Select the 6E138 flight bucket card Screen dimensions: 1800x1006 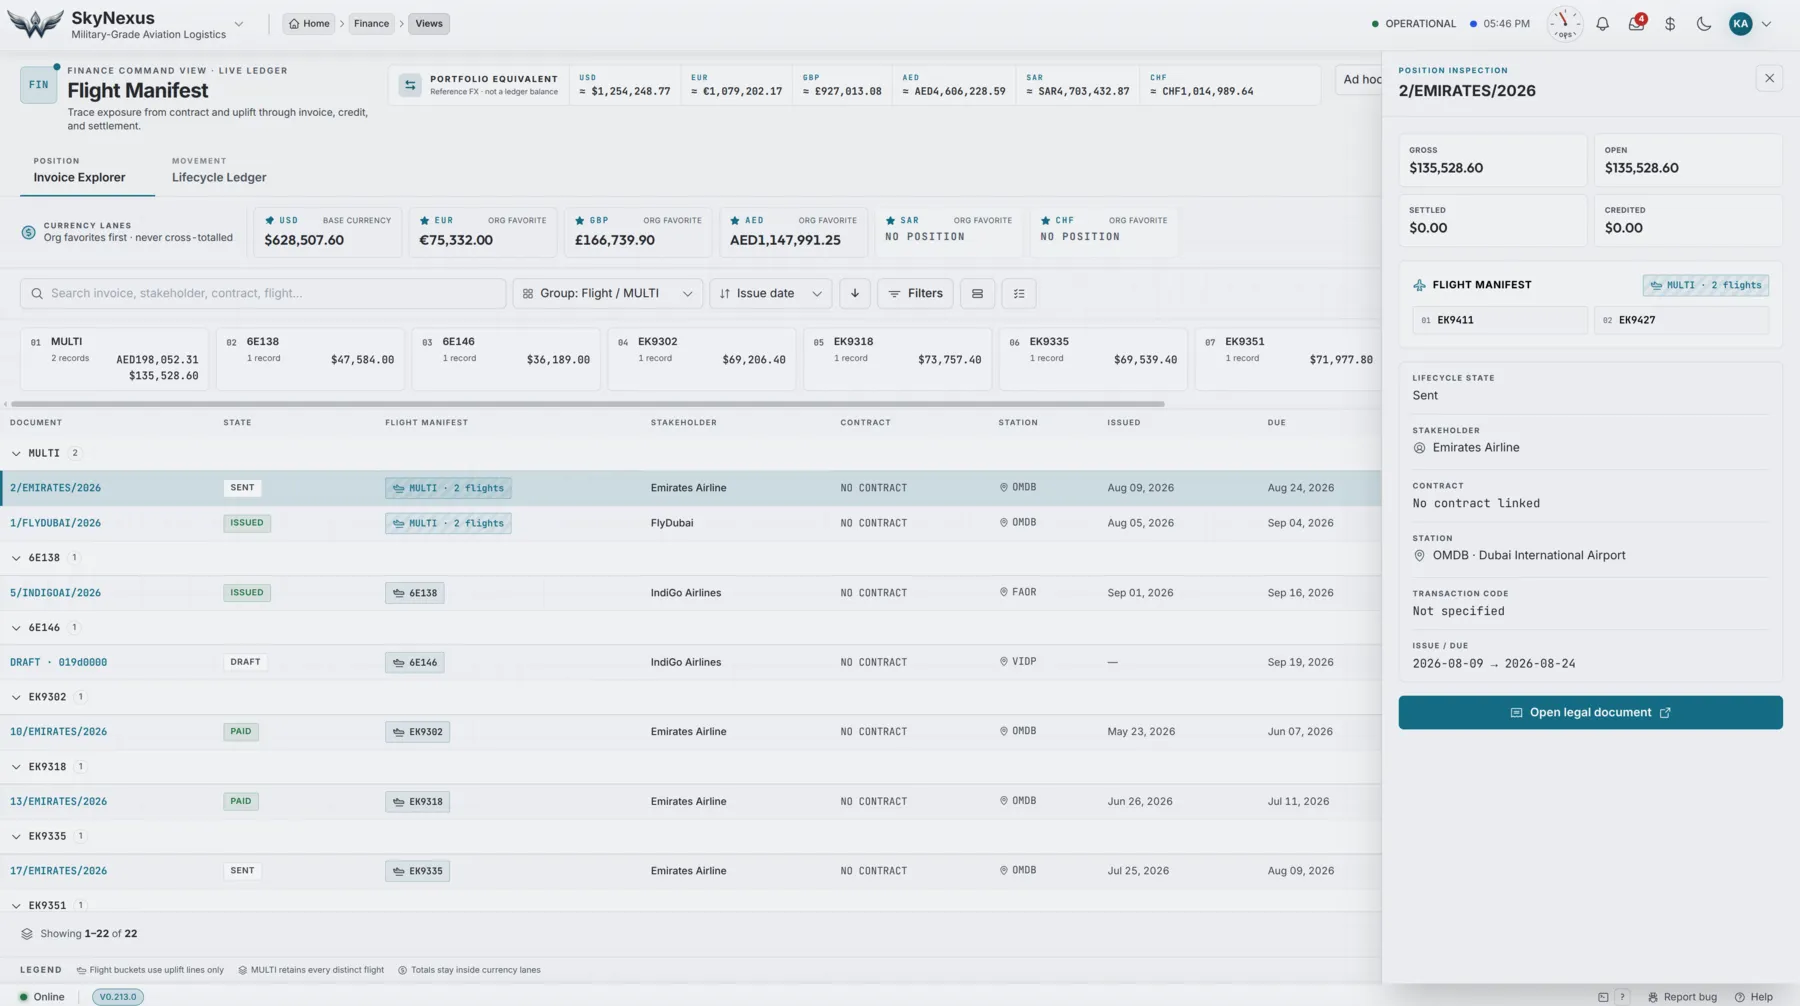pos(310,359)
